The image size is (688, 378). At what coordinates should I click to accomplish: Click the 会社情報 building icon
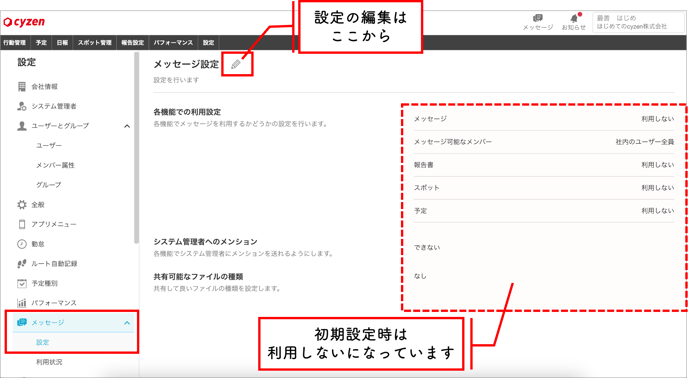pos(22,86)
